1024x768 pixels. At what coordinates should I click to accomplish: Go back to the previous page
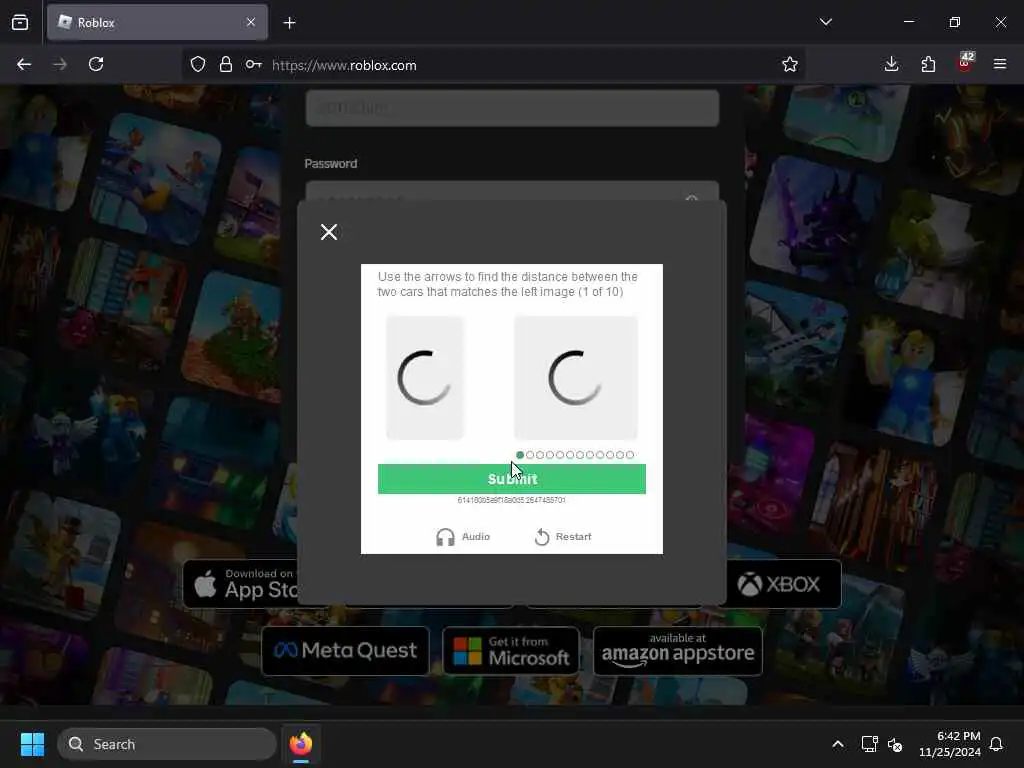point(24,64)
